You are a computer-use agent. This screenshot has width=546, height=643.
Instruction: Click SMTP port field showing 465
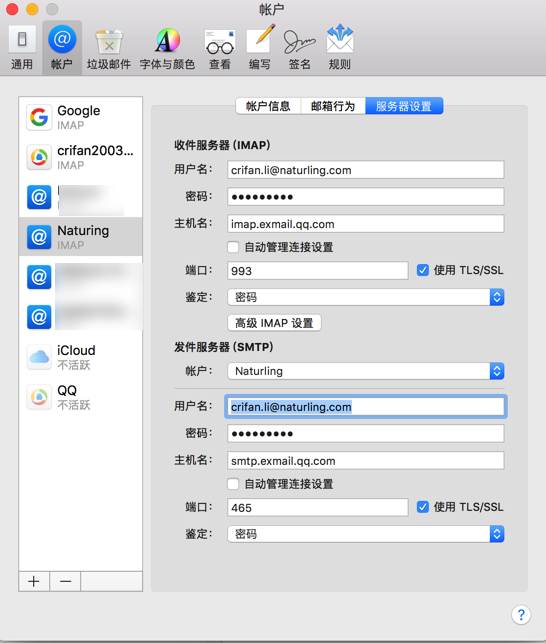[318, 507]
